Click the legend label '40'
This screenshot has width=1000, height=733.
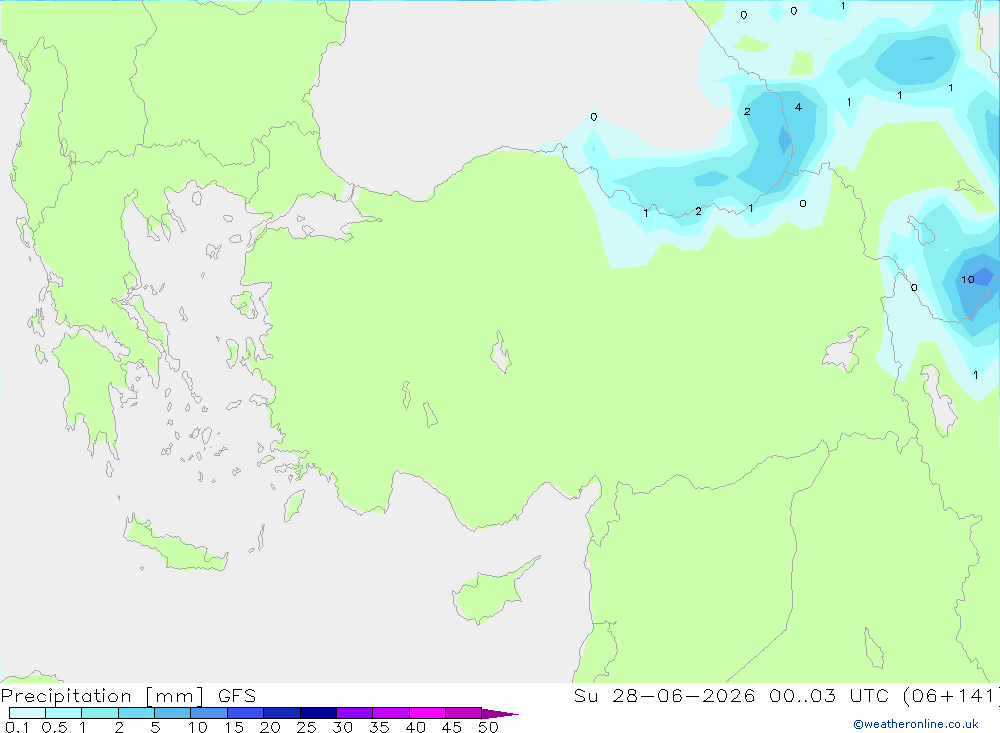(415, 727)
